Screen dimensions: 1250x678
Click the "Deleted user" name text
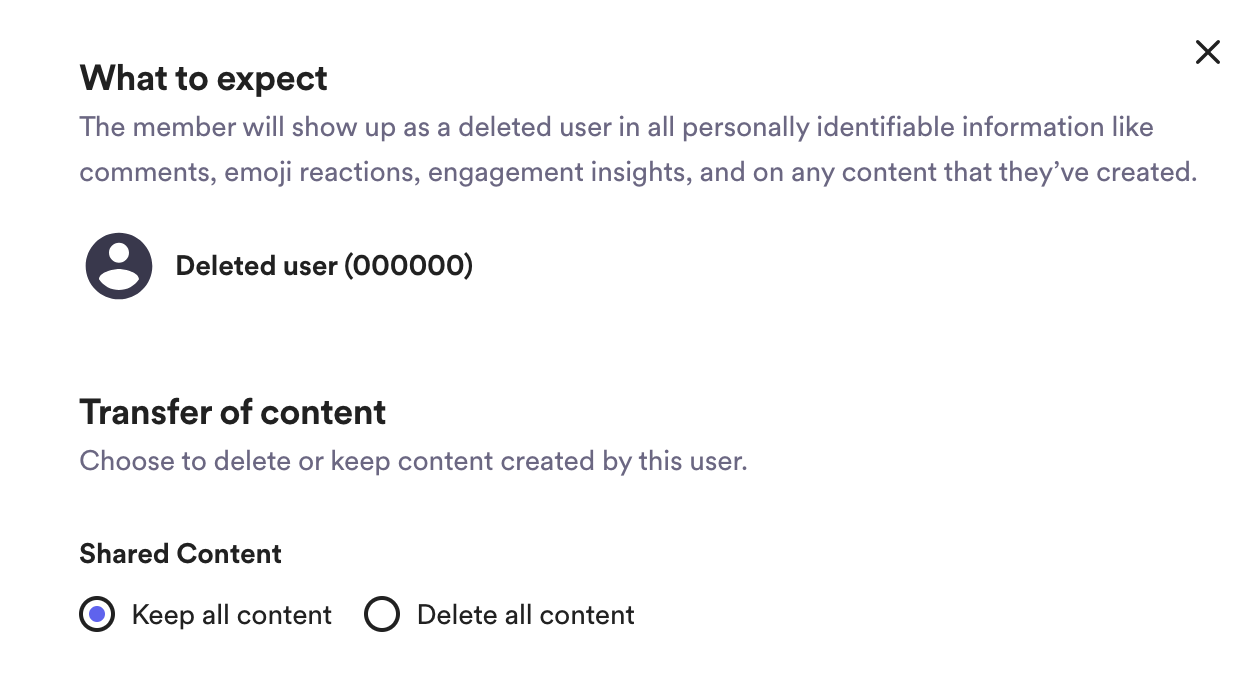pyautogui.click(x=256, y=266)
